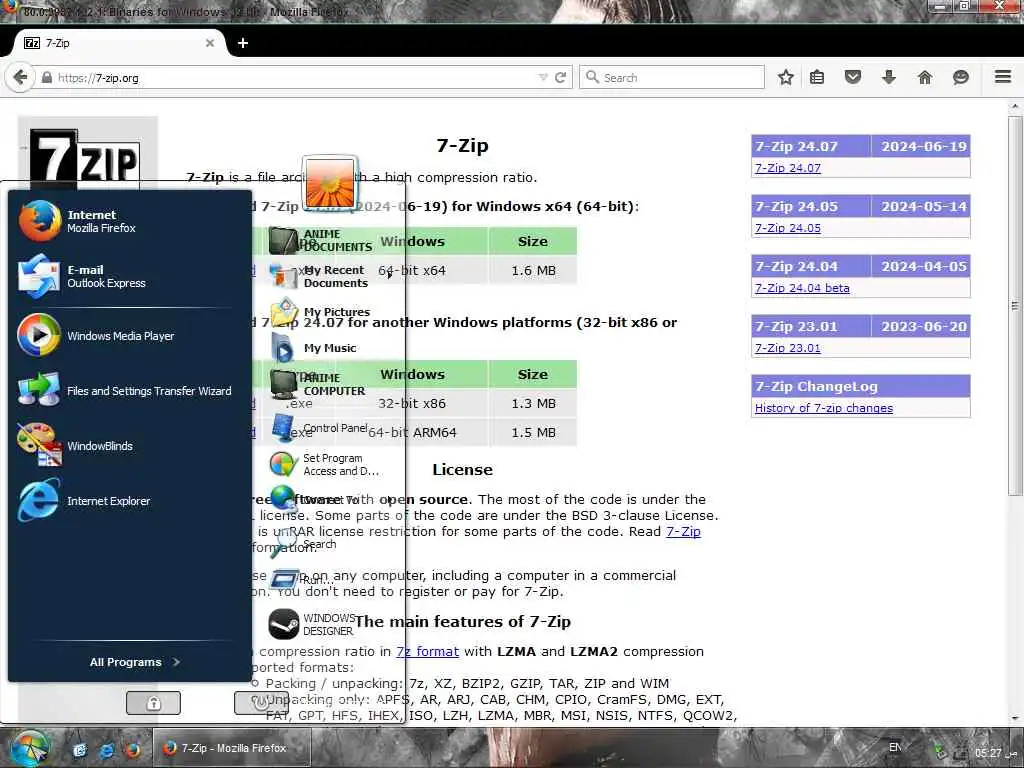The width and height of the screenshot is (1024, 768).
Task: Launch WindowBlinds from the Start menu
Action: (75, 445)
